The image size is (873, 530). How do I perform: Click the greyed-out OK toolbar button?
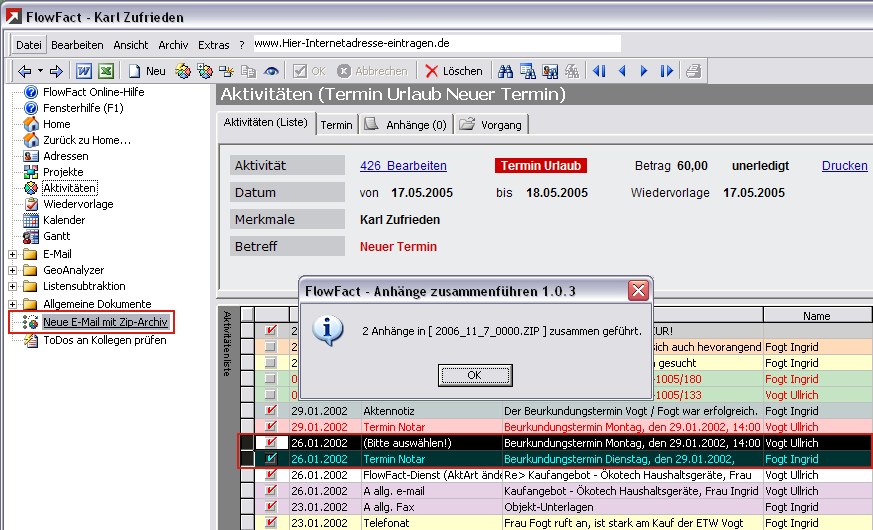(x=309, y=71)
